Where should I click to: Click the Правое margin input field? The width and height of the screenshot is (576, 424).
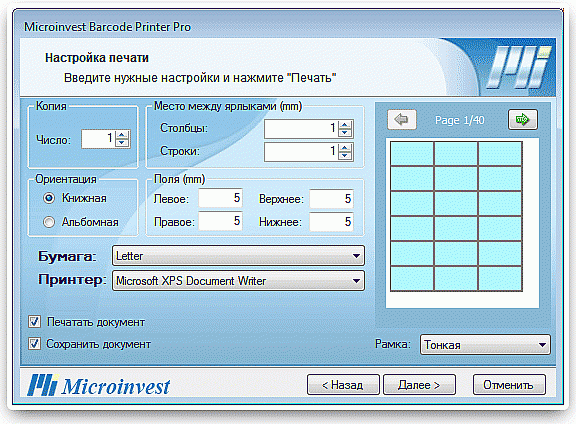(x=220, y=221)
